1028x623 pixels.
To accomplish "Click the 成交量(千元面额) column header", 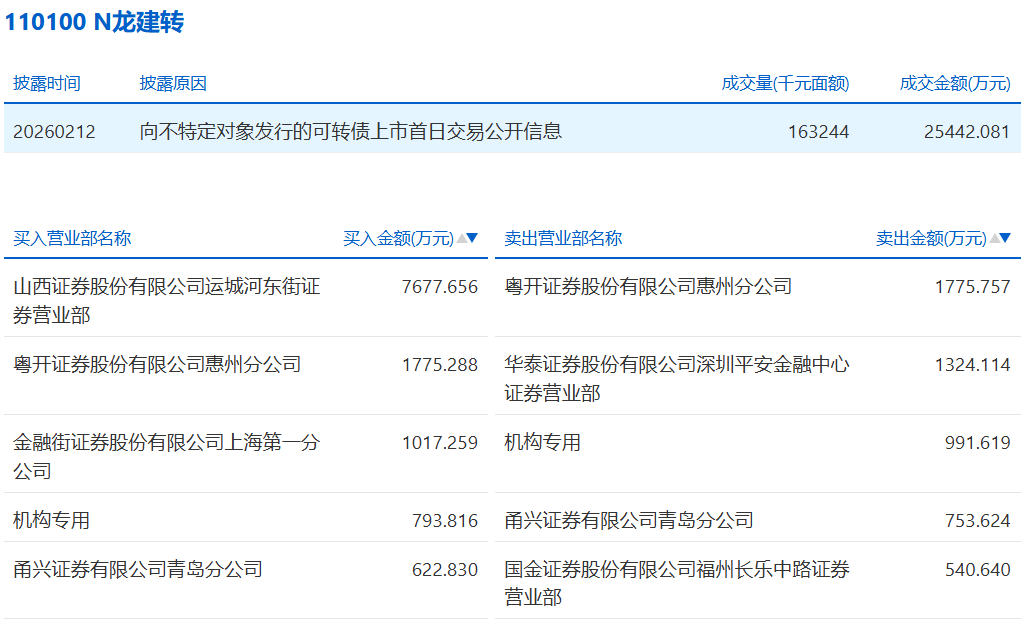I will [785, 83].
